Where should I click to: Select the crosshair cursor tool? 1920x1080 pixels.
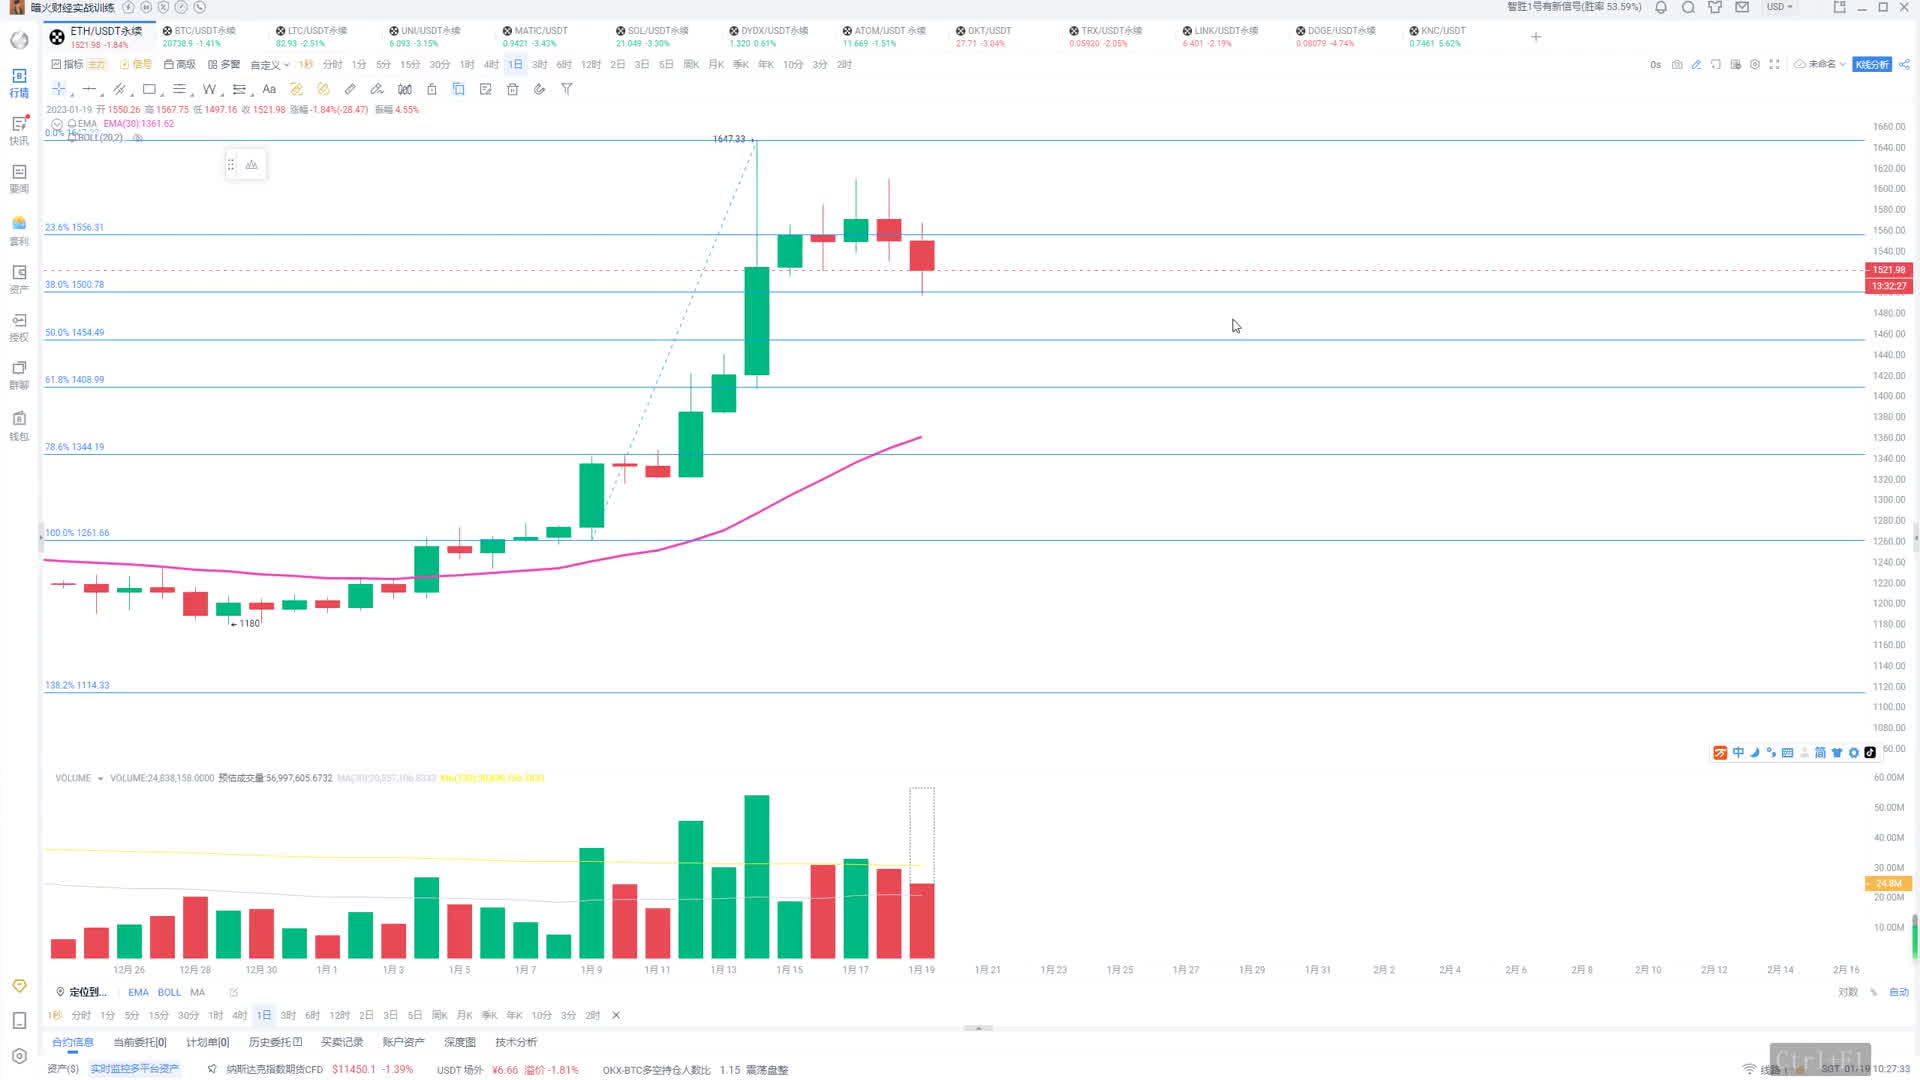(x=58, y=89)
